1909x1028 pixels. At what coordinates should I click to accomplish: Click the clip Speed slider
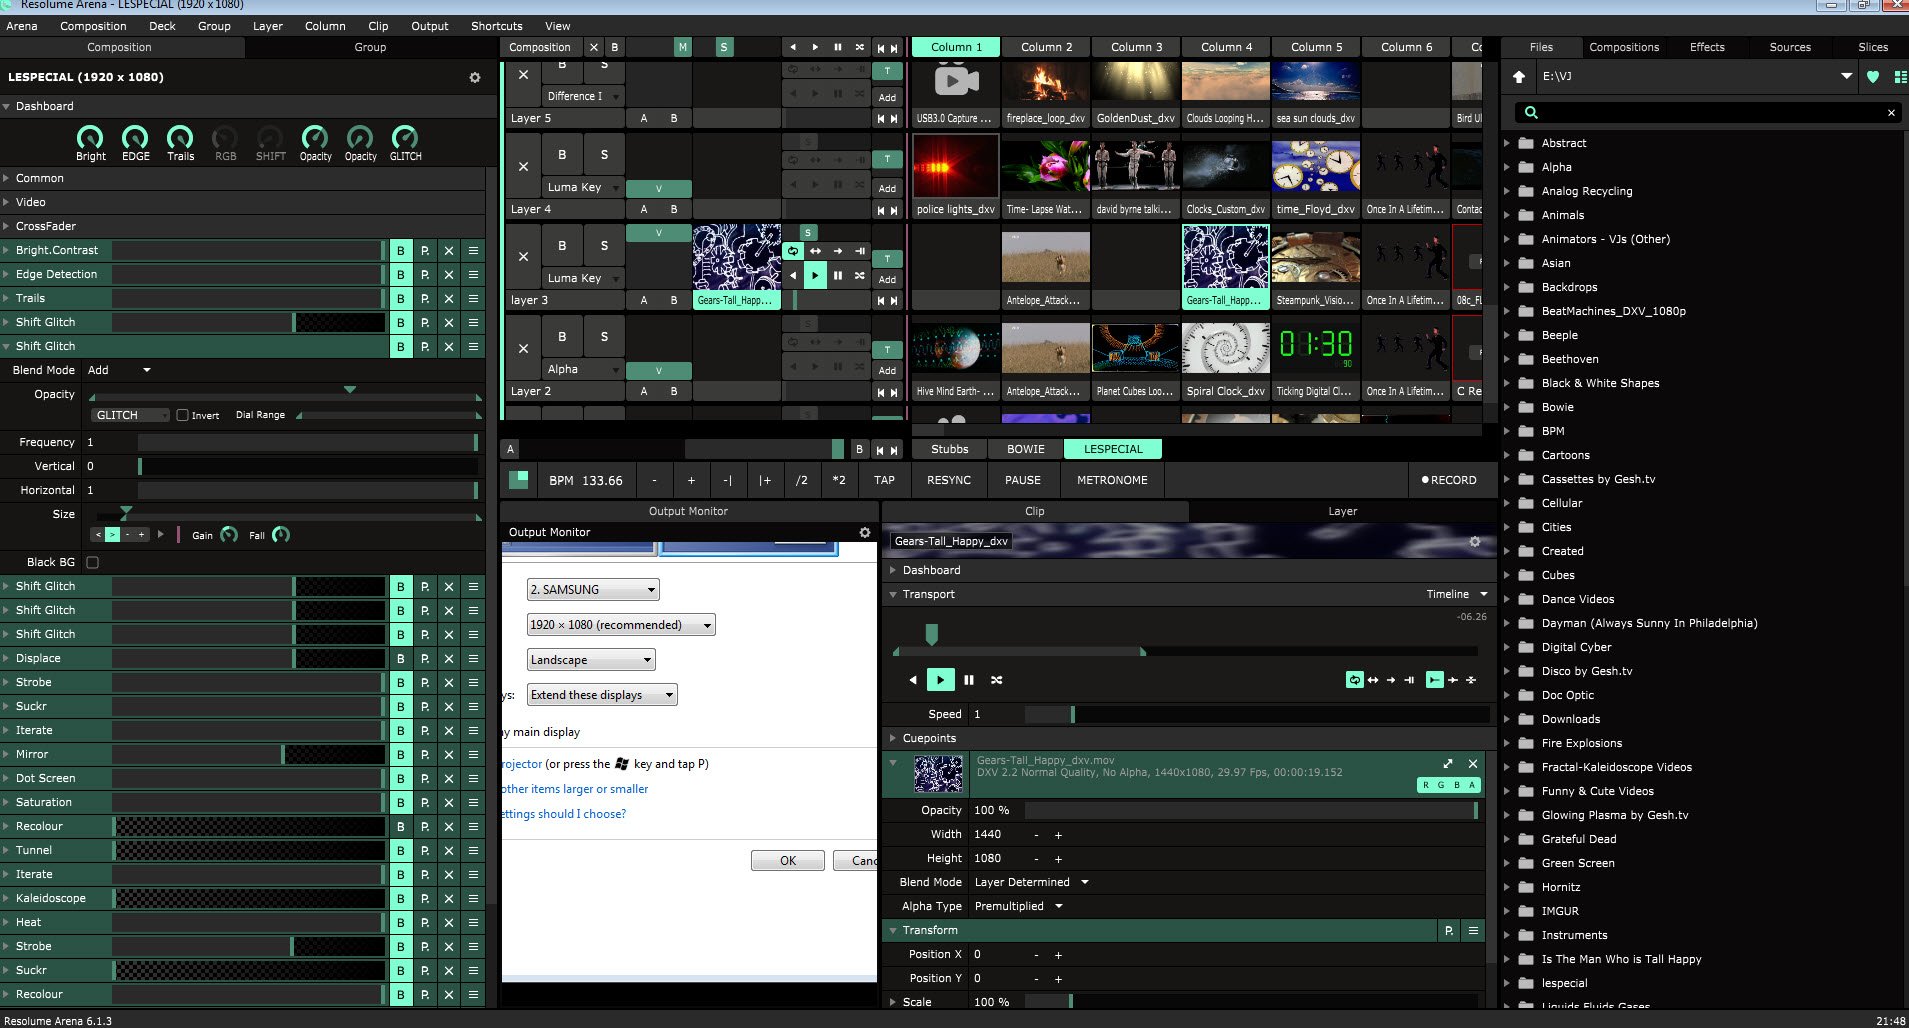point(1250,714)
